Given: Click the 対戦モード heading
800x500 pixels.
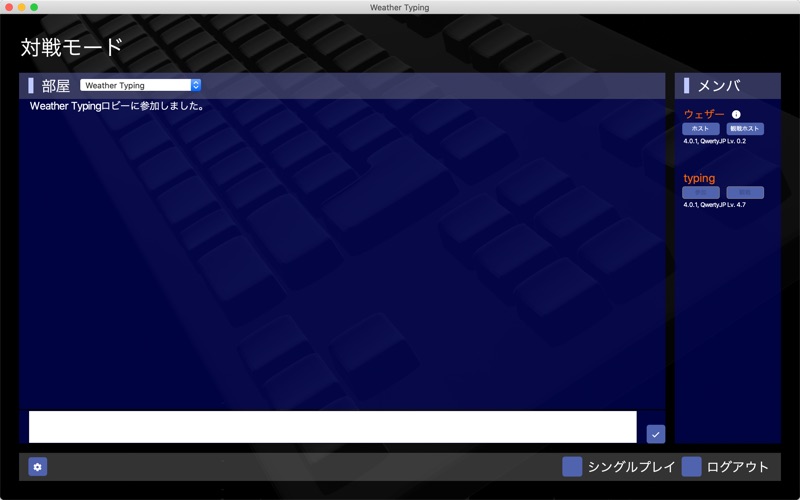Looking at the screenshot, I should click(x=71, y=47).
